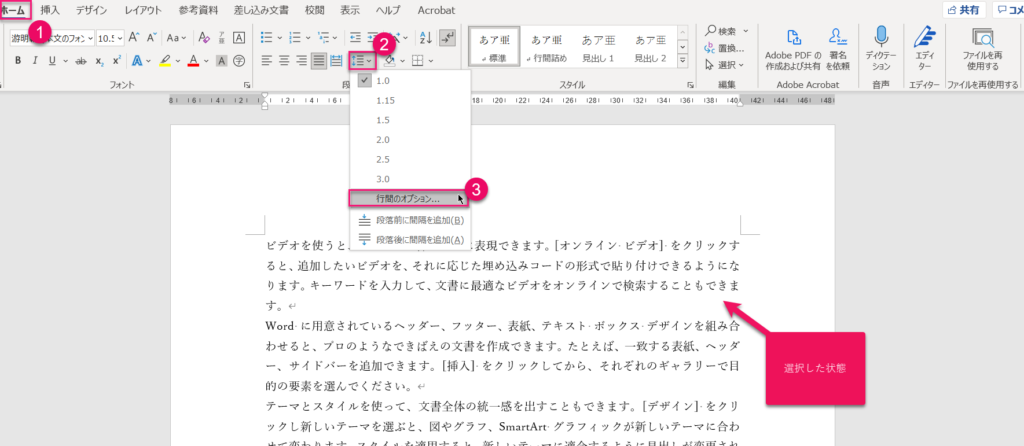The height and width of the screenshot is (446, 1024).
Task: Expand the line spacing dropdown
Action: 362,61
